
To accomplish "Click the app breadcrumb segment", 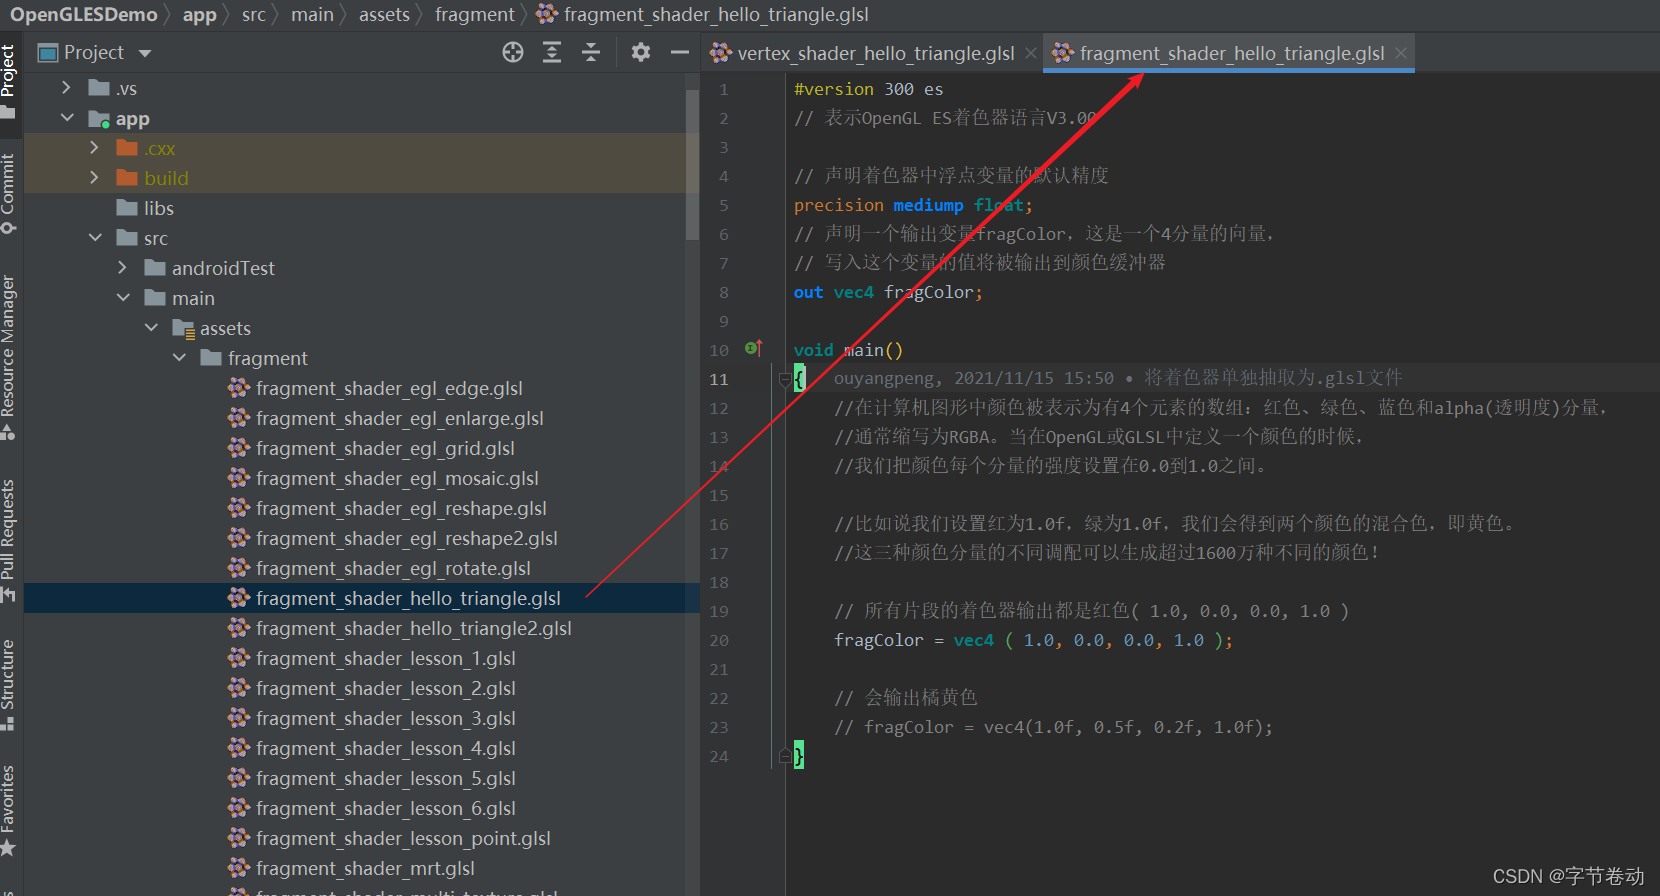I will (200, 15).
